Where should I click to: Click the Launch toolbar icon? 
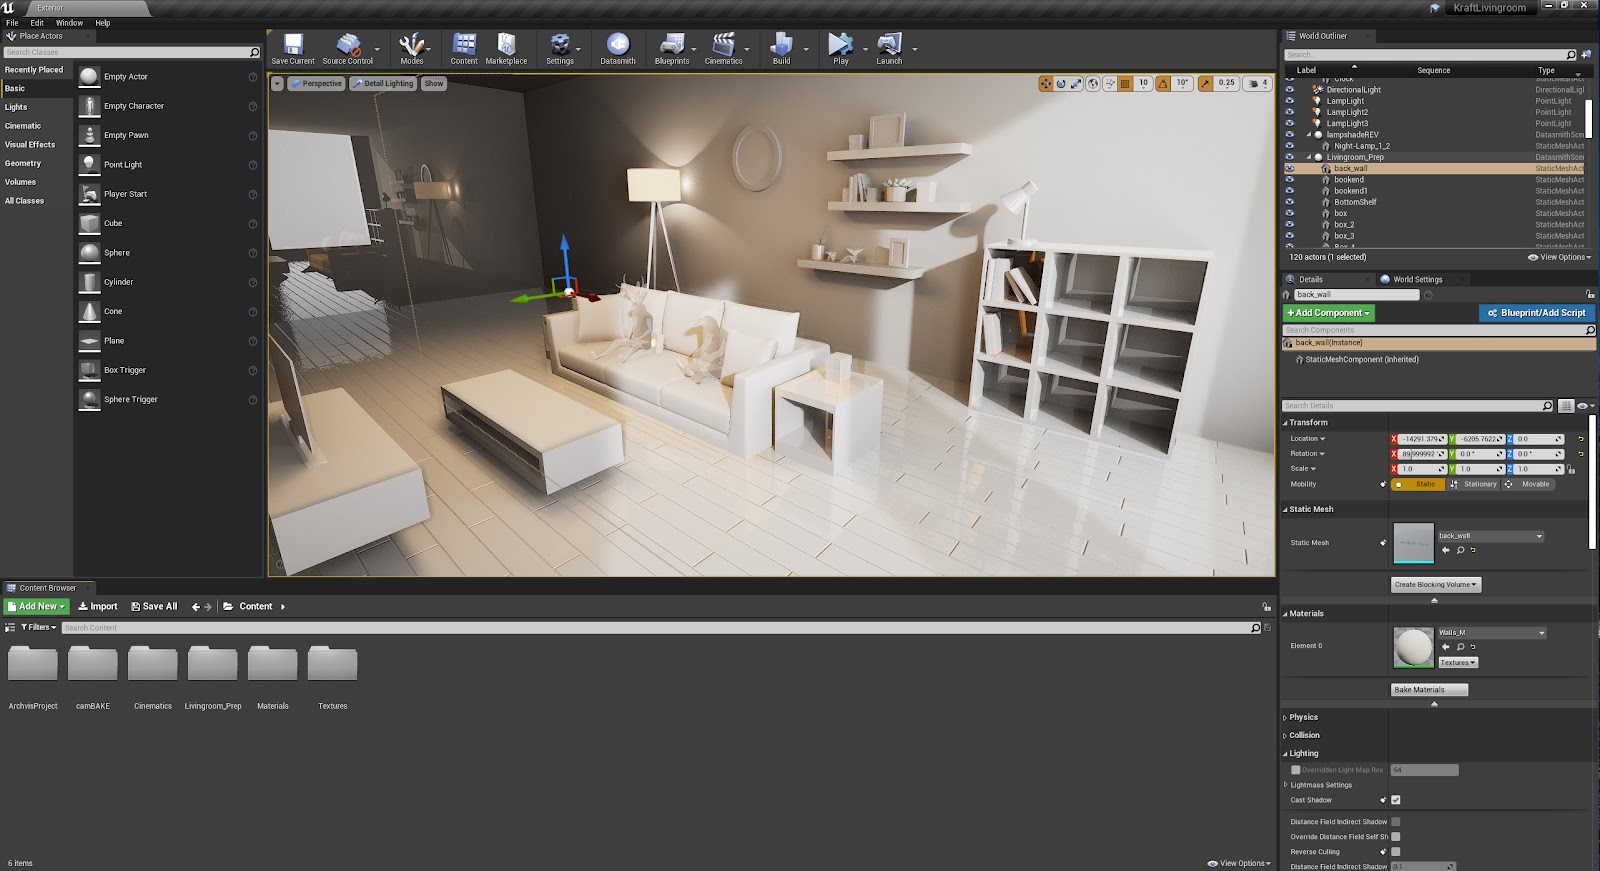[889, 48]
